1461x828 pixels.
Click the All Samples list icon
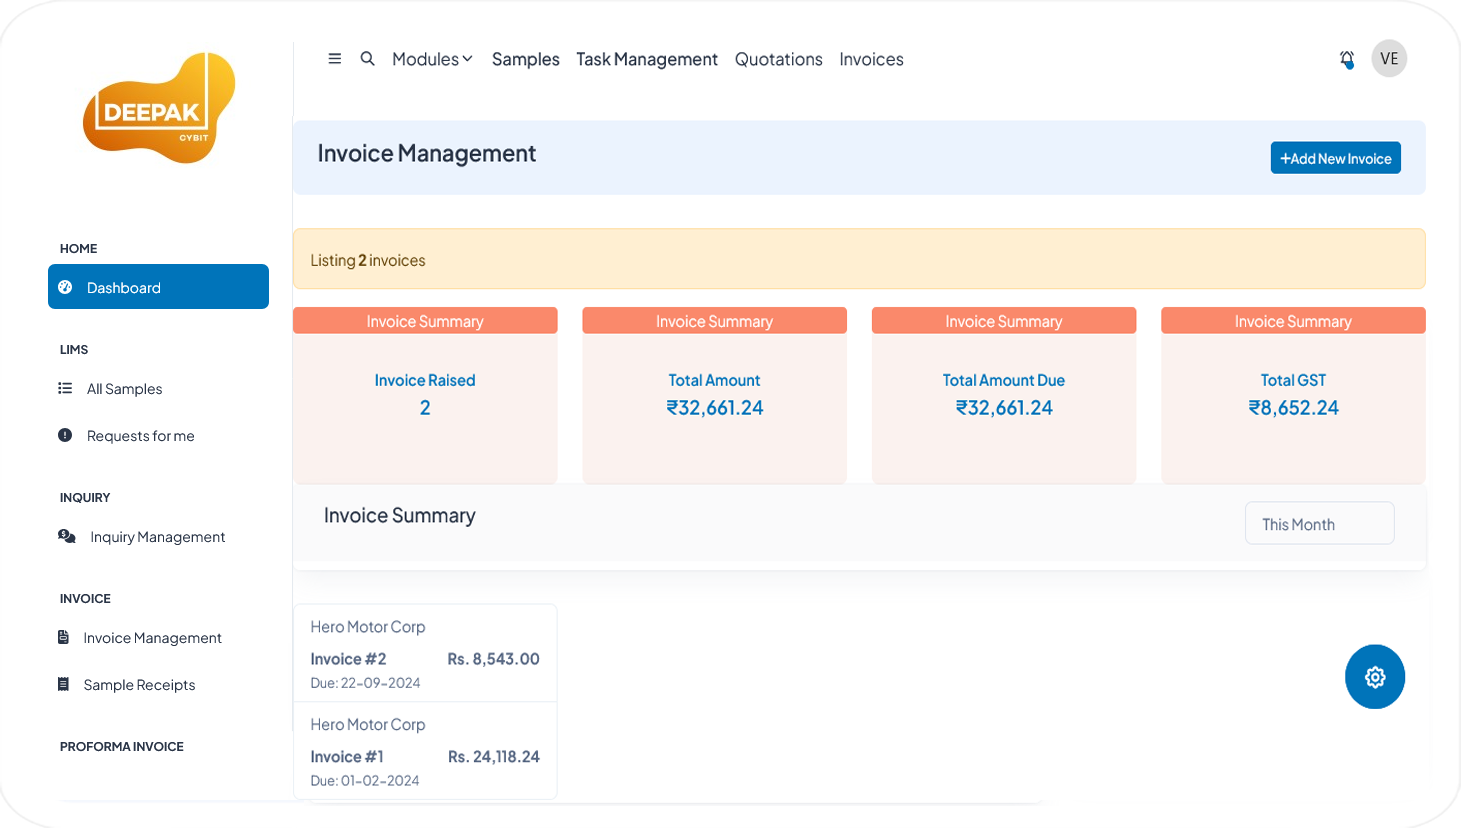pos(65,389)
